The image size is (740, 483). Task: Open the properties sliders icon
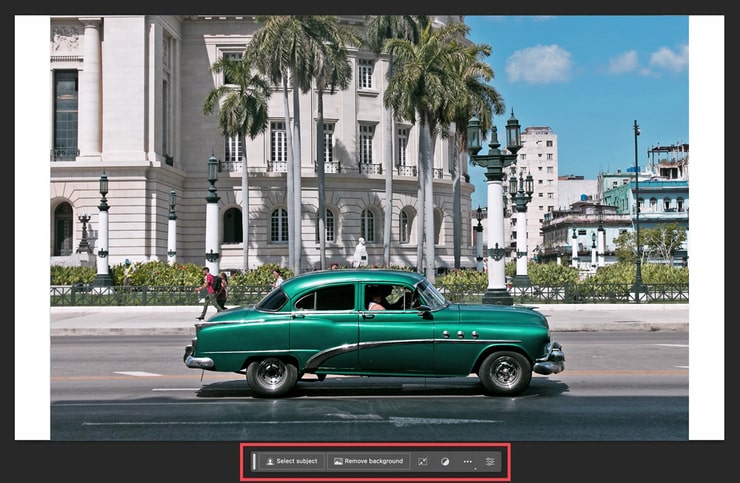(490, 461)
